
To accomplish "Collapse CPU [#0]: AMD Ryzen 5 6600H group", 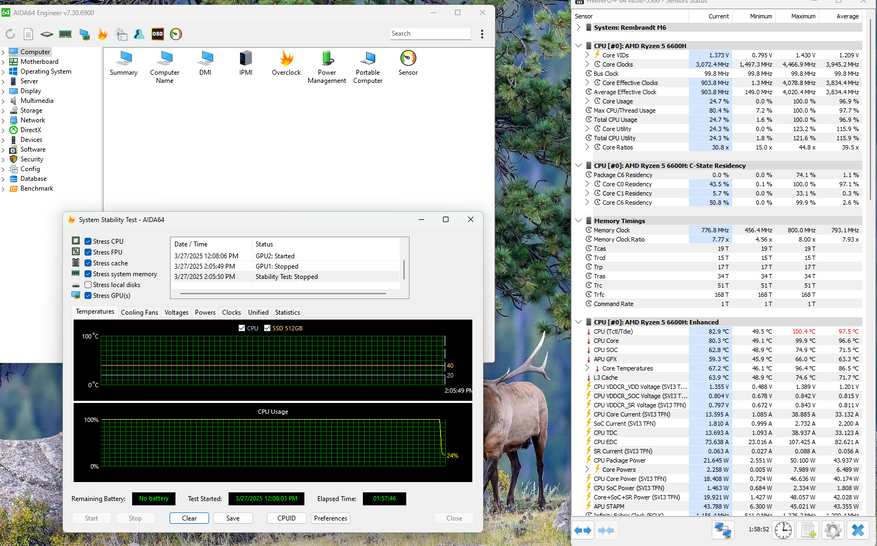I will pos(579,46).
